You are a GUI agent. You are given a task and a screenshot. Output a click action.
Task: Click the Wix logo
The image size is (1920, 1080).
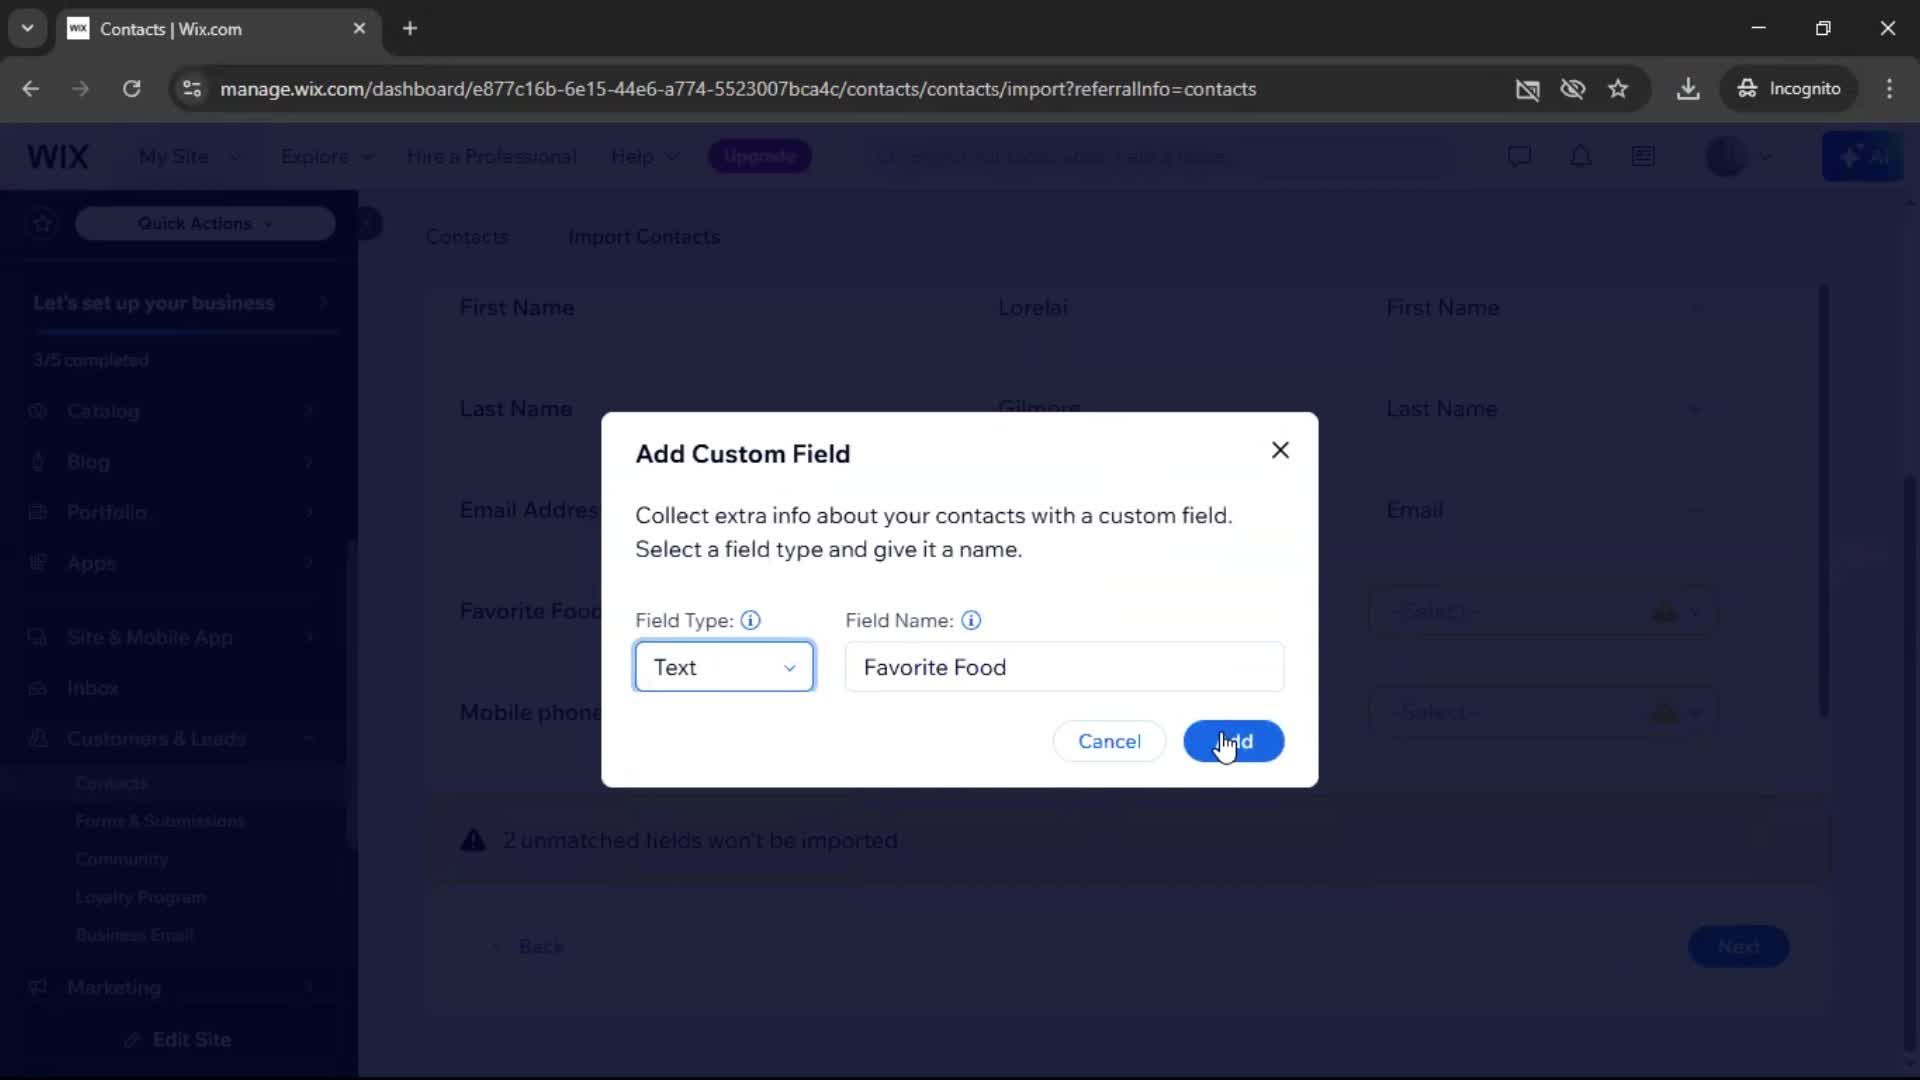[x=58, y=157]
